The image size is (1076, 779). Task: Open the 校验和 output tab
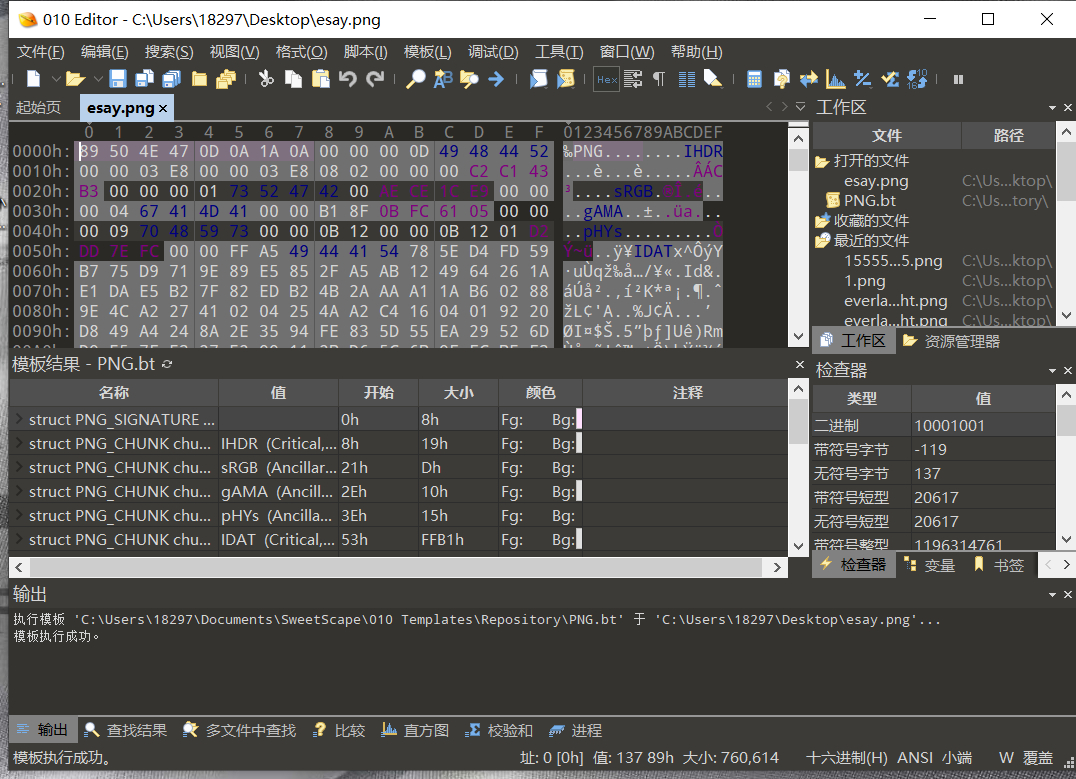(x=500, y=730)
